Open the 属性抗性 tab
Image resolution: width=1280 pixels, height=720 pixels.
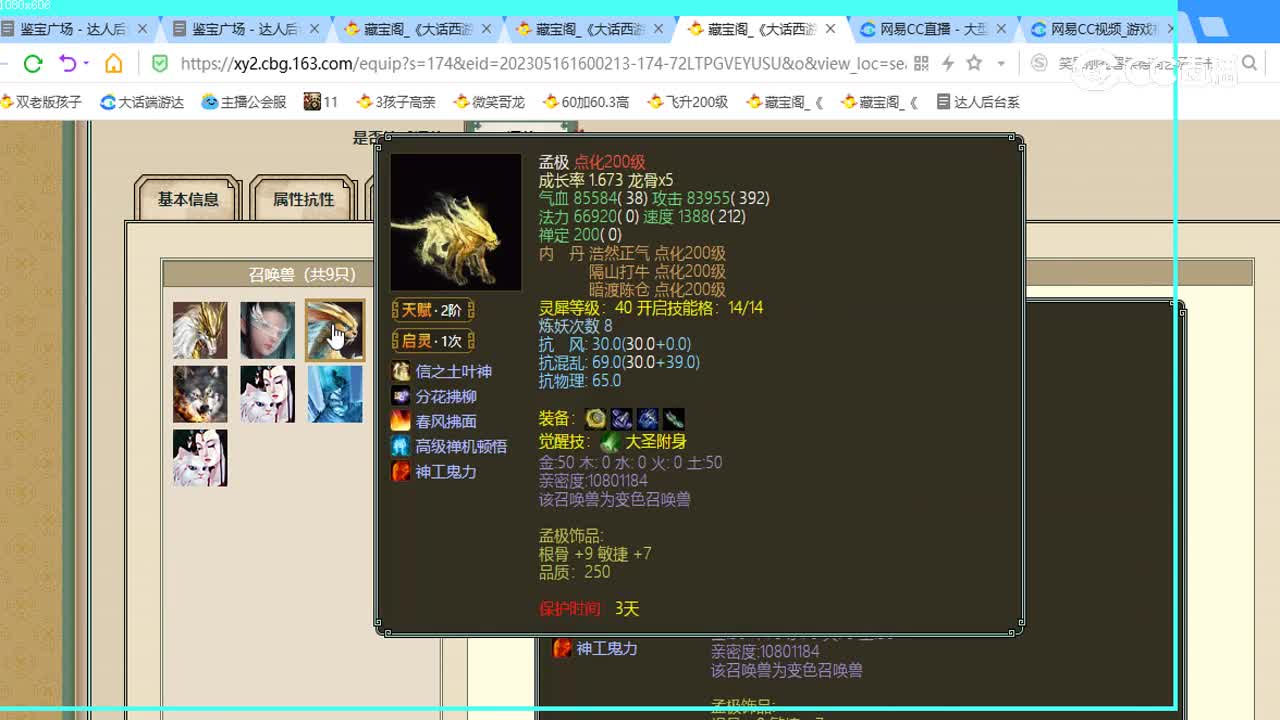click(303, 199)
